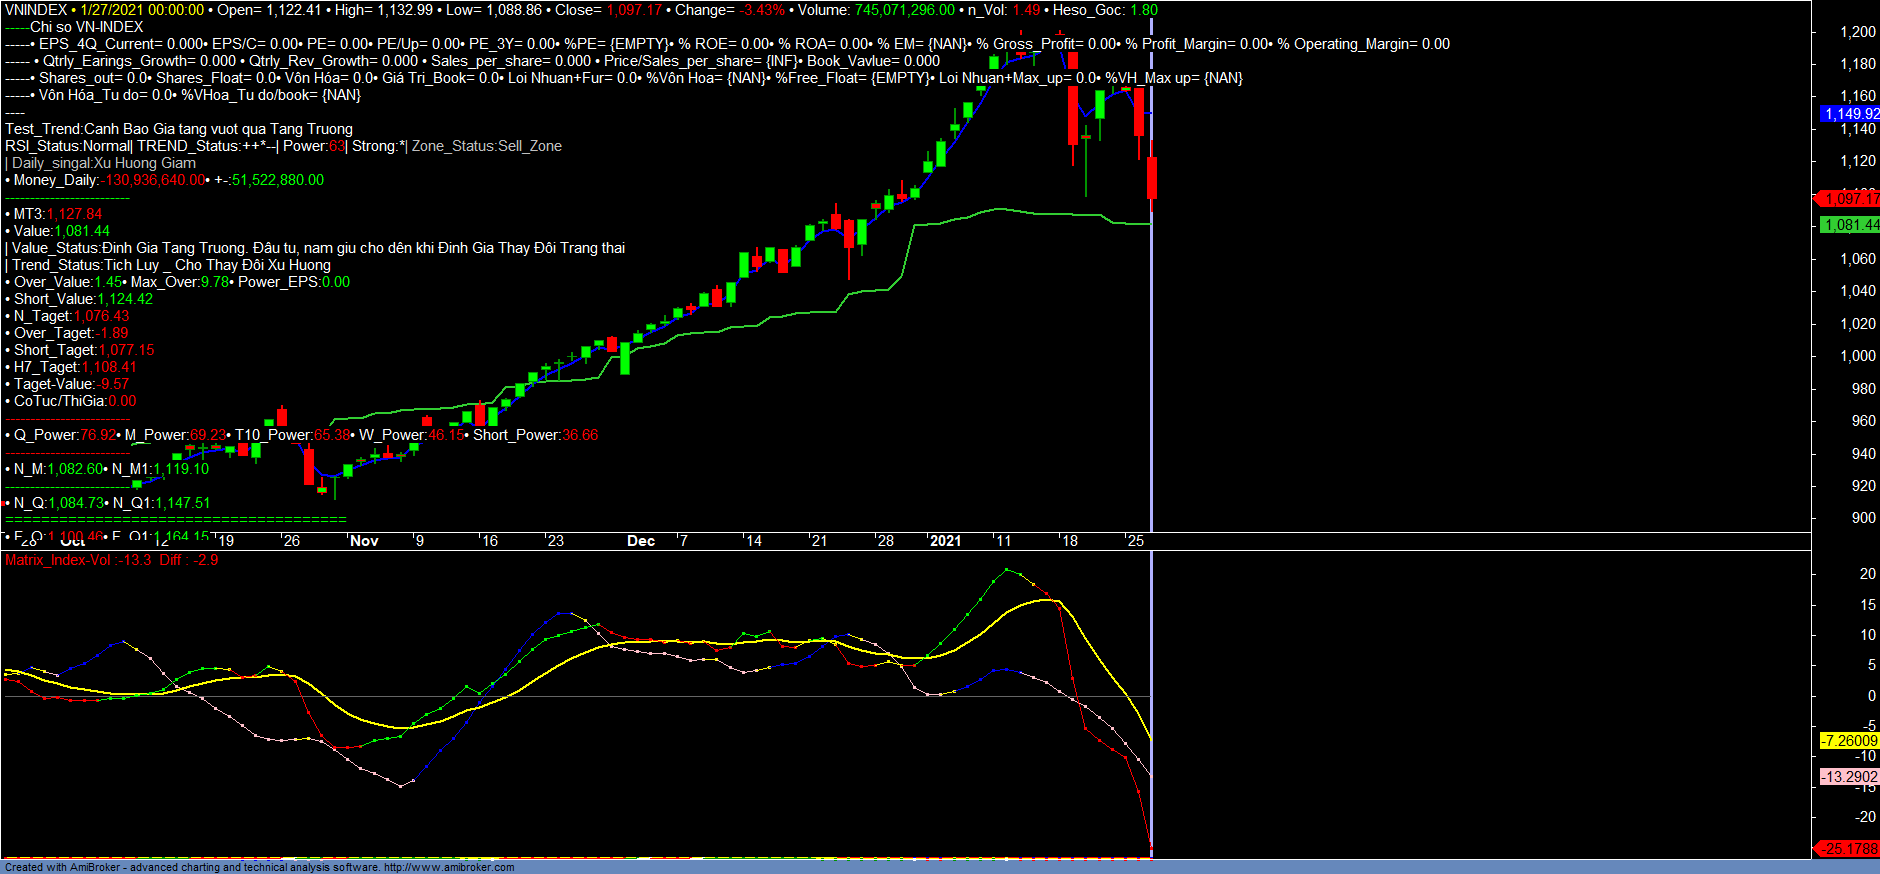Click the Trend_Status text line

tap(170, 265)
